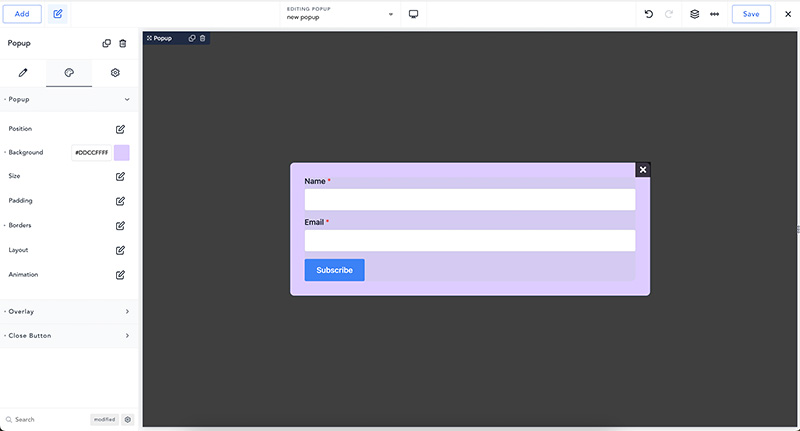Click the Email input field
Image resolution: width=800 pixels, height=431 pixels.
point(470,240)
